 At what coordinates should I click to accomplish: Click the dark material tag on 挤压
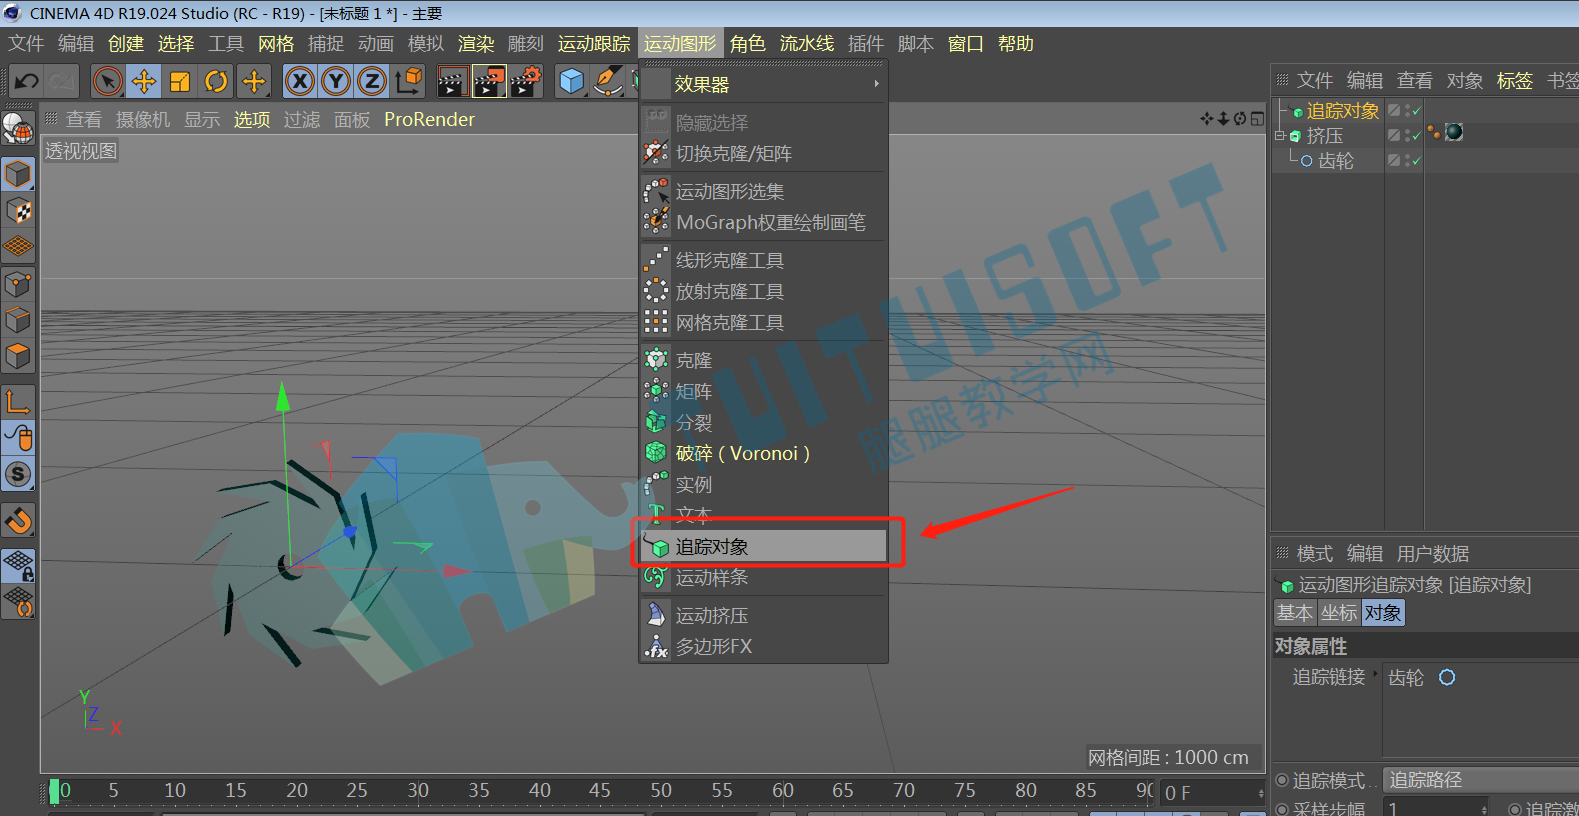point(1454,132)
